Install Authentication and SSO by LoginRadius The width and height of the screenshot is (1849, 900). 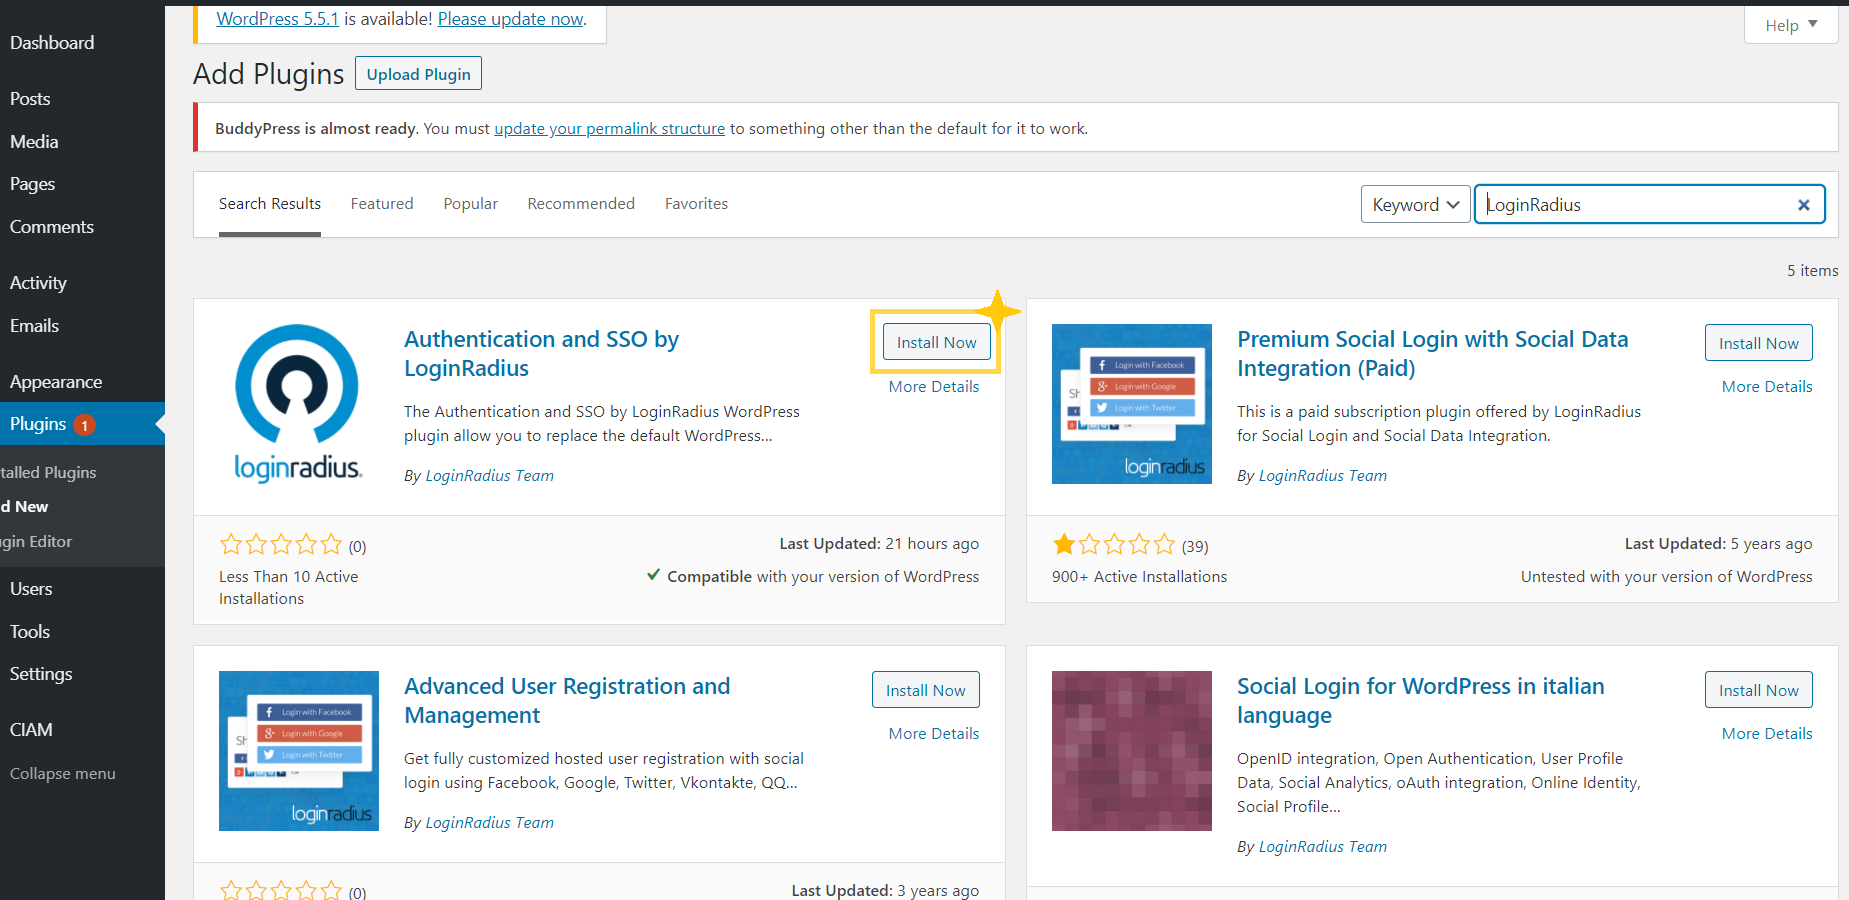(x=936, y=343)
